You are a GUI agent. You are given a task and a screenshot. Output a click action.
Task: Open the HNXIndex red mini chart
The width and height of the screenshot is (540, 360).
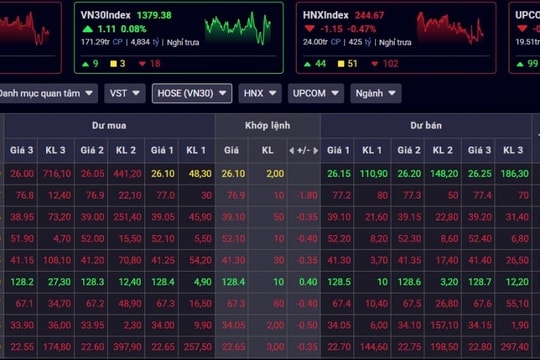tap(450, 28)
